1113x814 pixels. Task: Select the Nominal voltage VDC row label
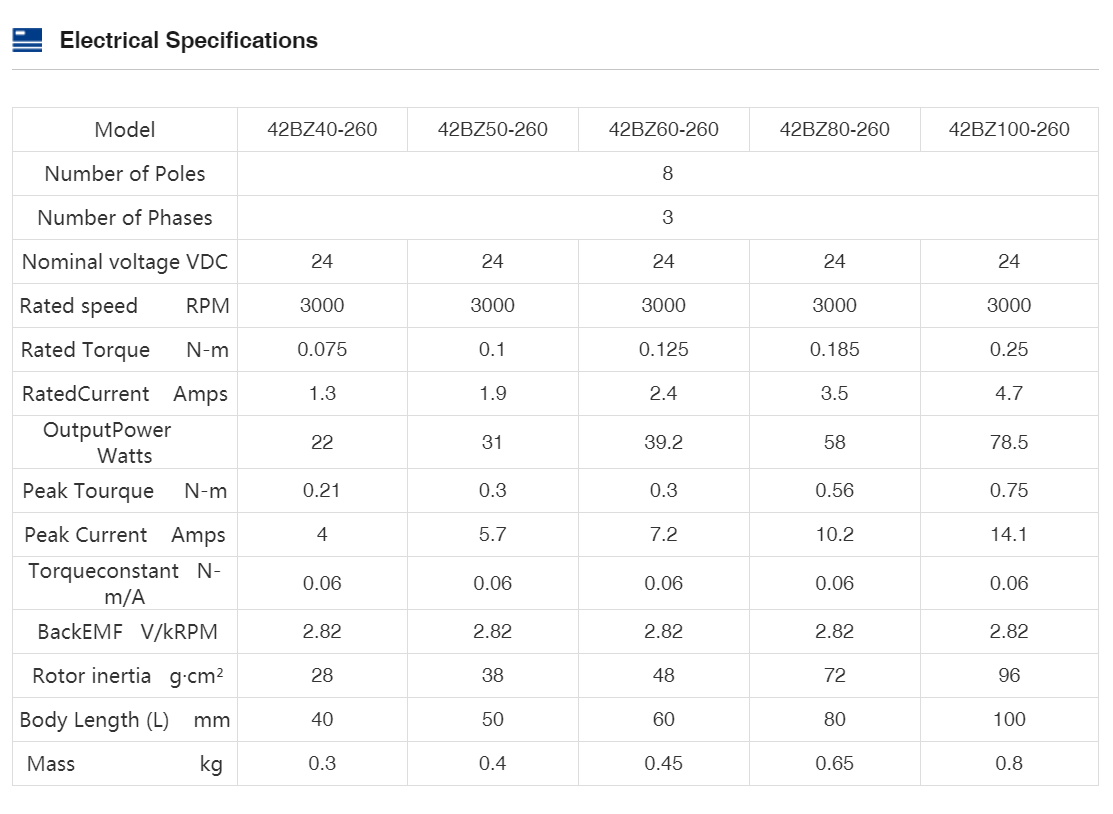pos(125,262)
